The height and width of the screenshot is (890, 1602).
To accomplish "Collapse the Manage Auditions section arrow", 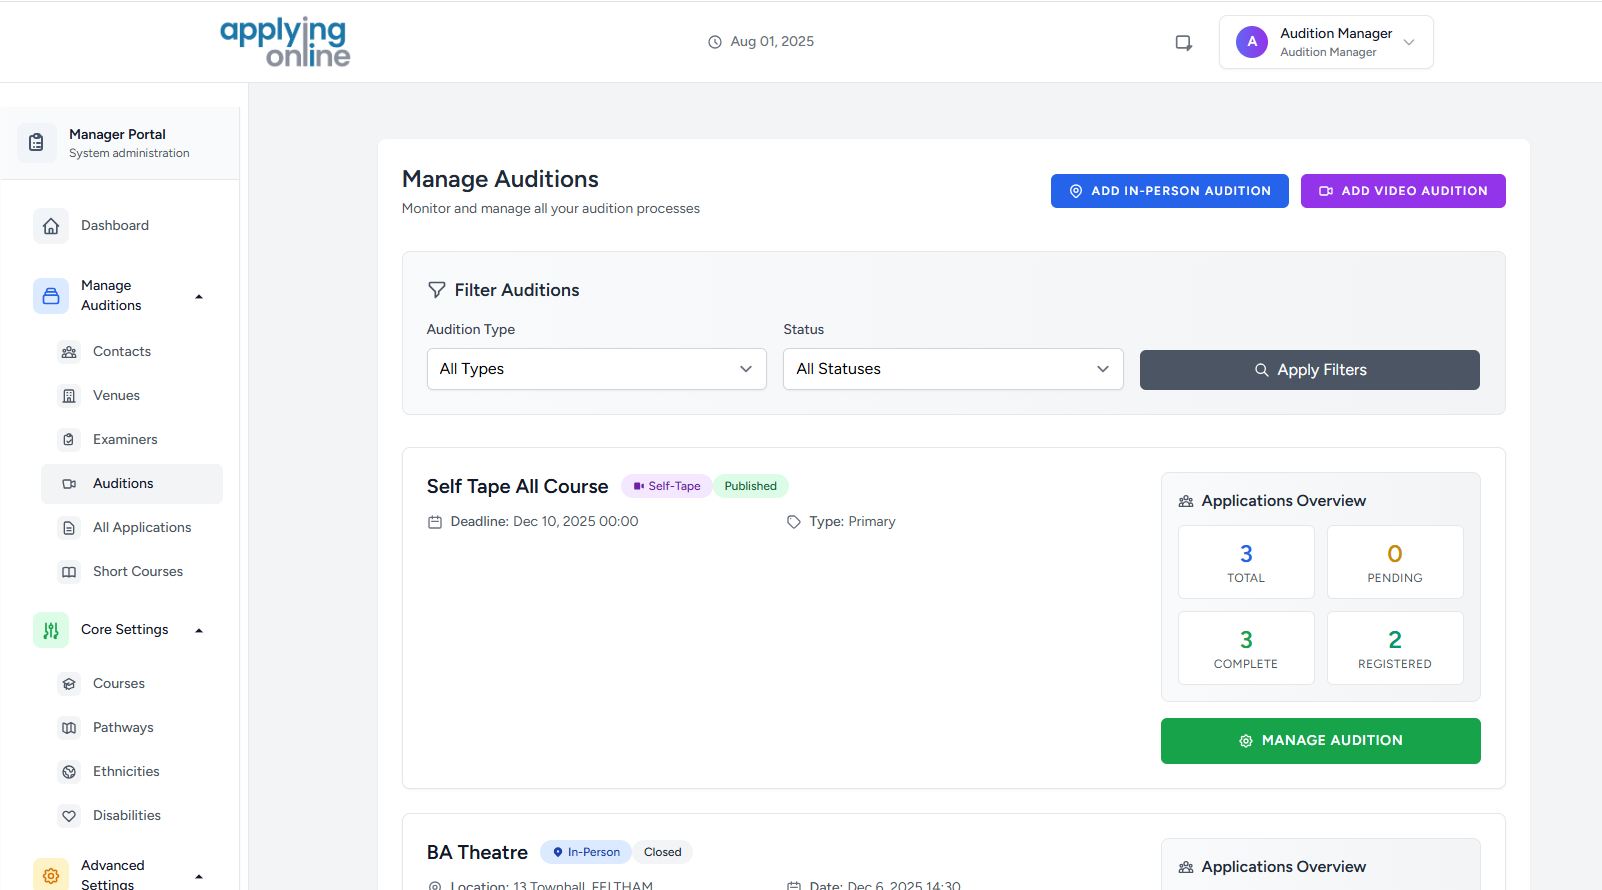I will coord(199,296).
